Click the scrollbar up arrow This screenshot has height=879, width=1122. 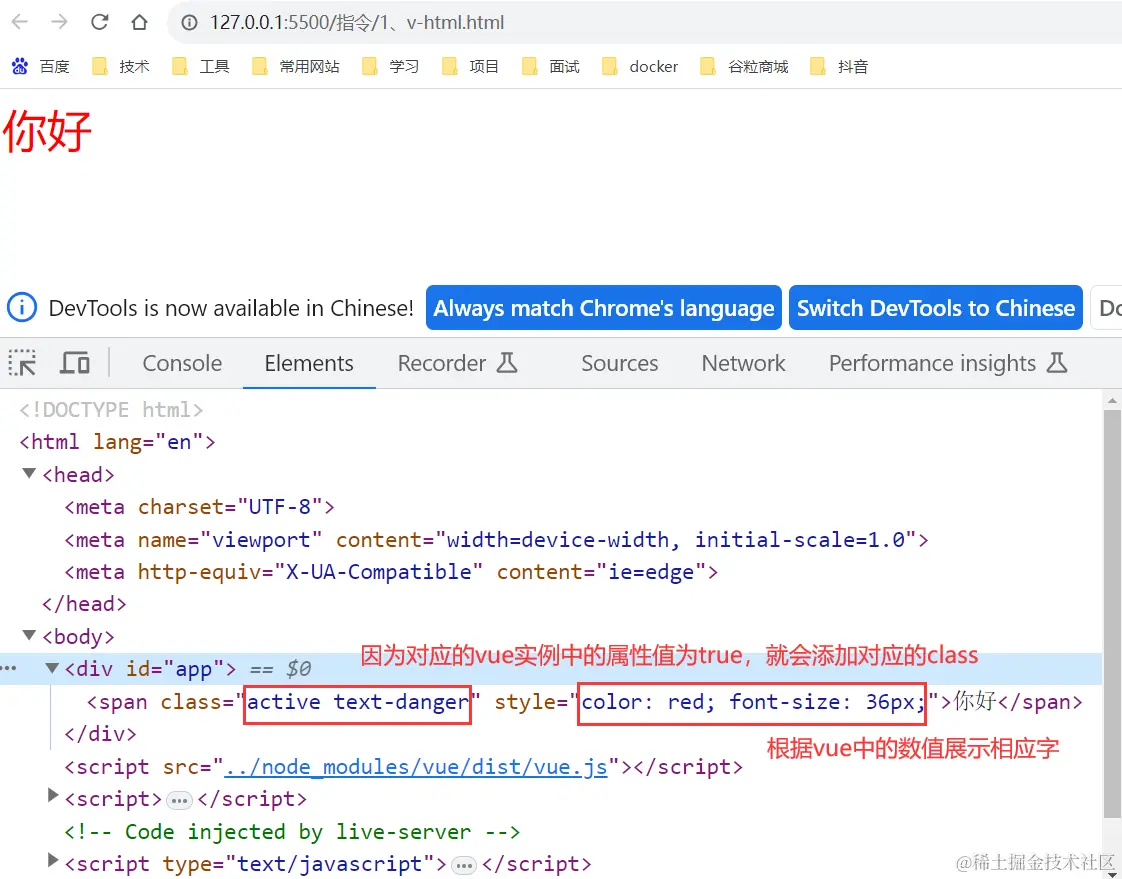pyautogui.click(x=1112, y=399)
